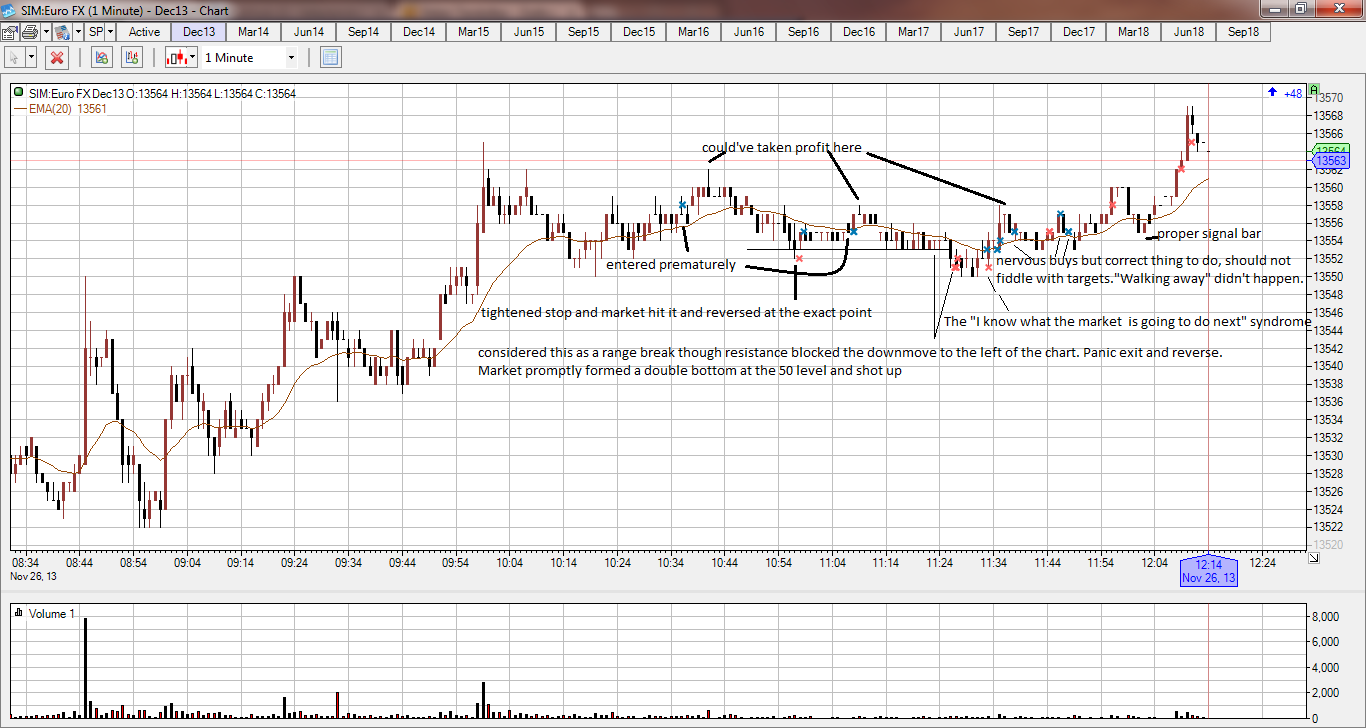Click the 12:24 time axis label
This screenshot has height=728, width=1366.
(1263, 563)
